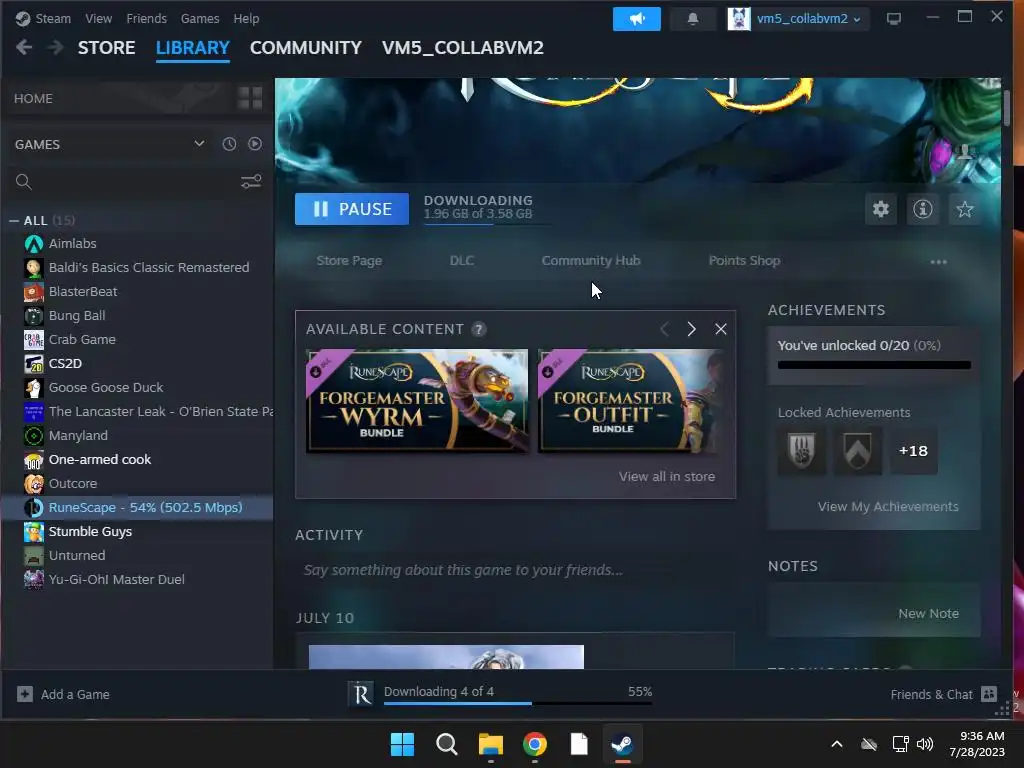This screenshot has width=1024, height=768.
Task: Open Friends & Chat icon
Action: tap(989, 694)
